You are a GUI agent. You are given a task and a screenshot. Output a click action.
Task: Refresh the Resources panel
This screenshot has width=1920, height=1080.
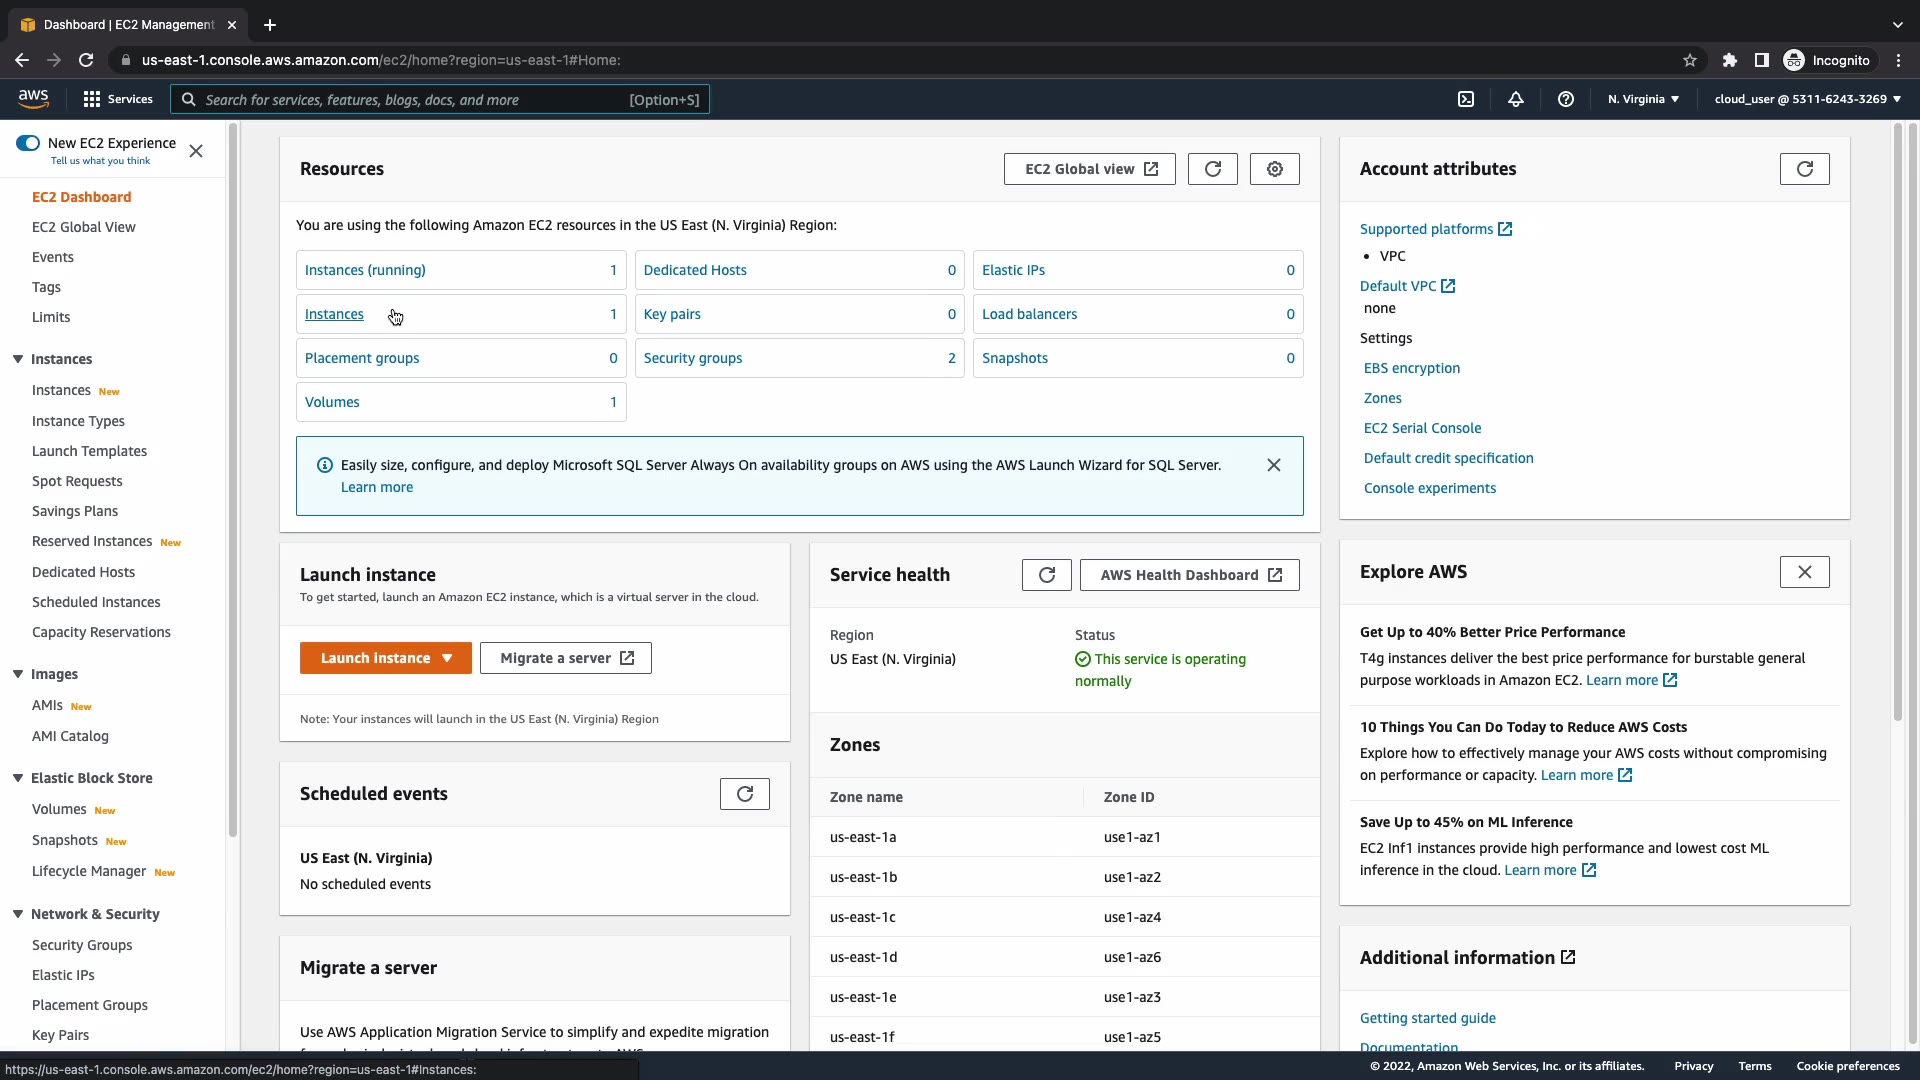(x=1212, y=169)
